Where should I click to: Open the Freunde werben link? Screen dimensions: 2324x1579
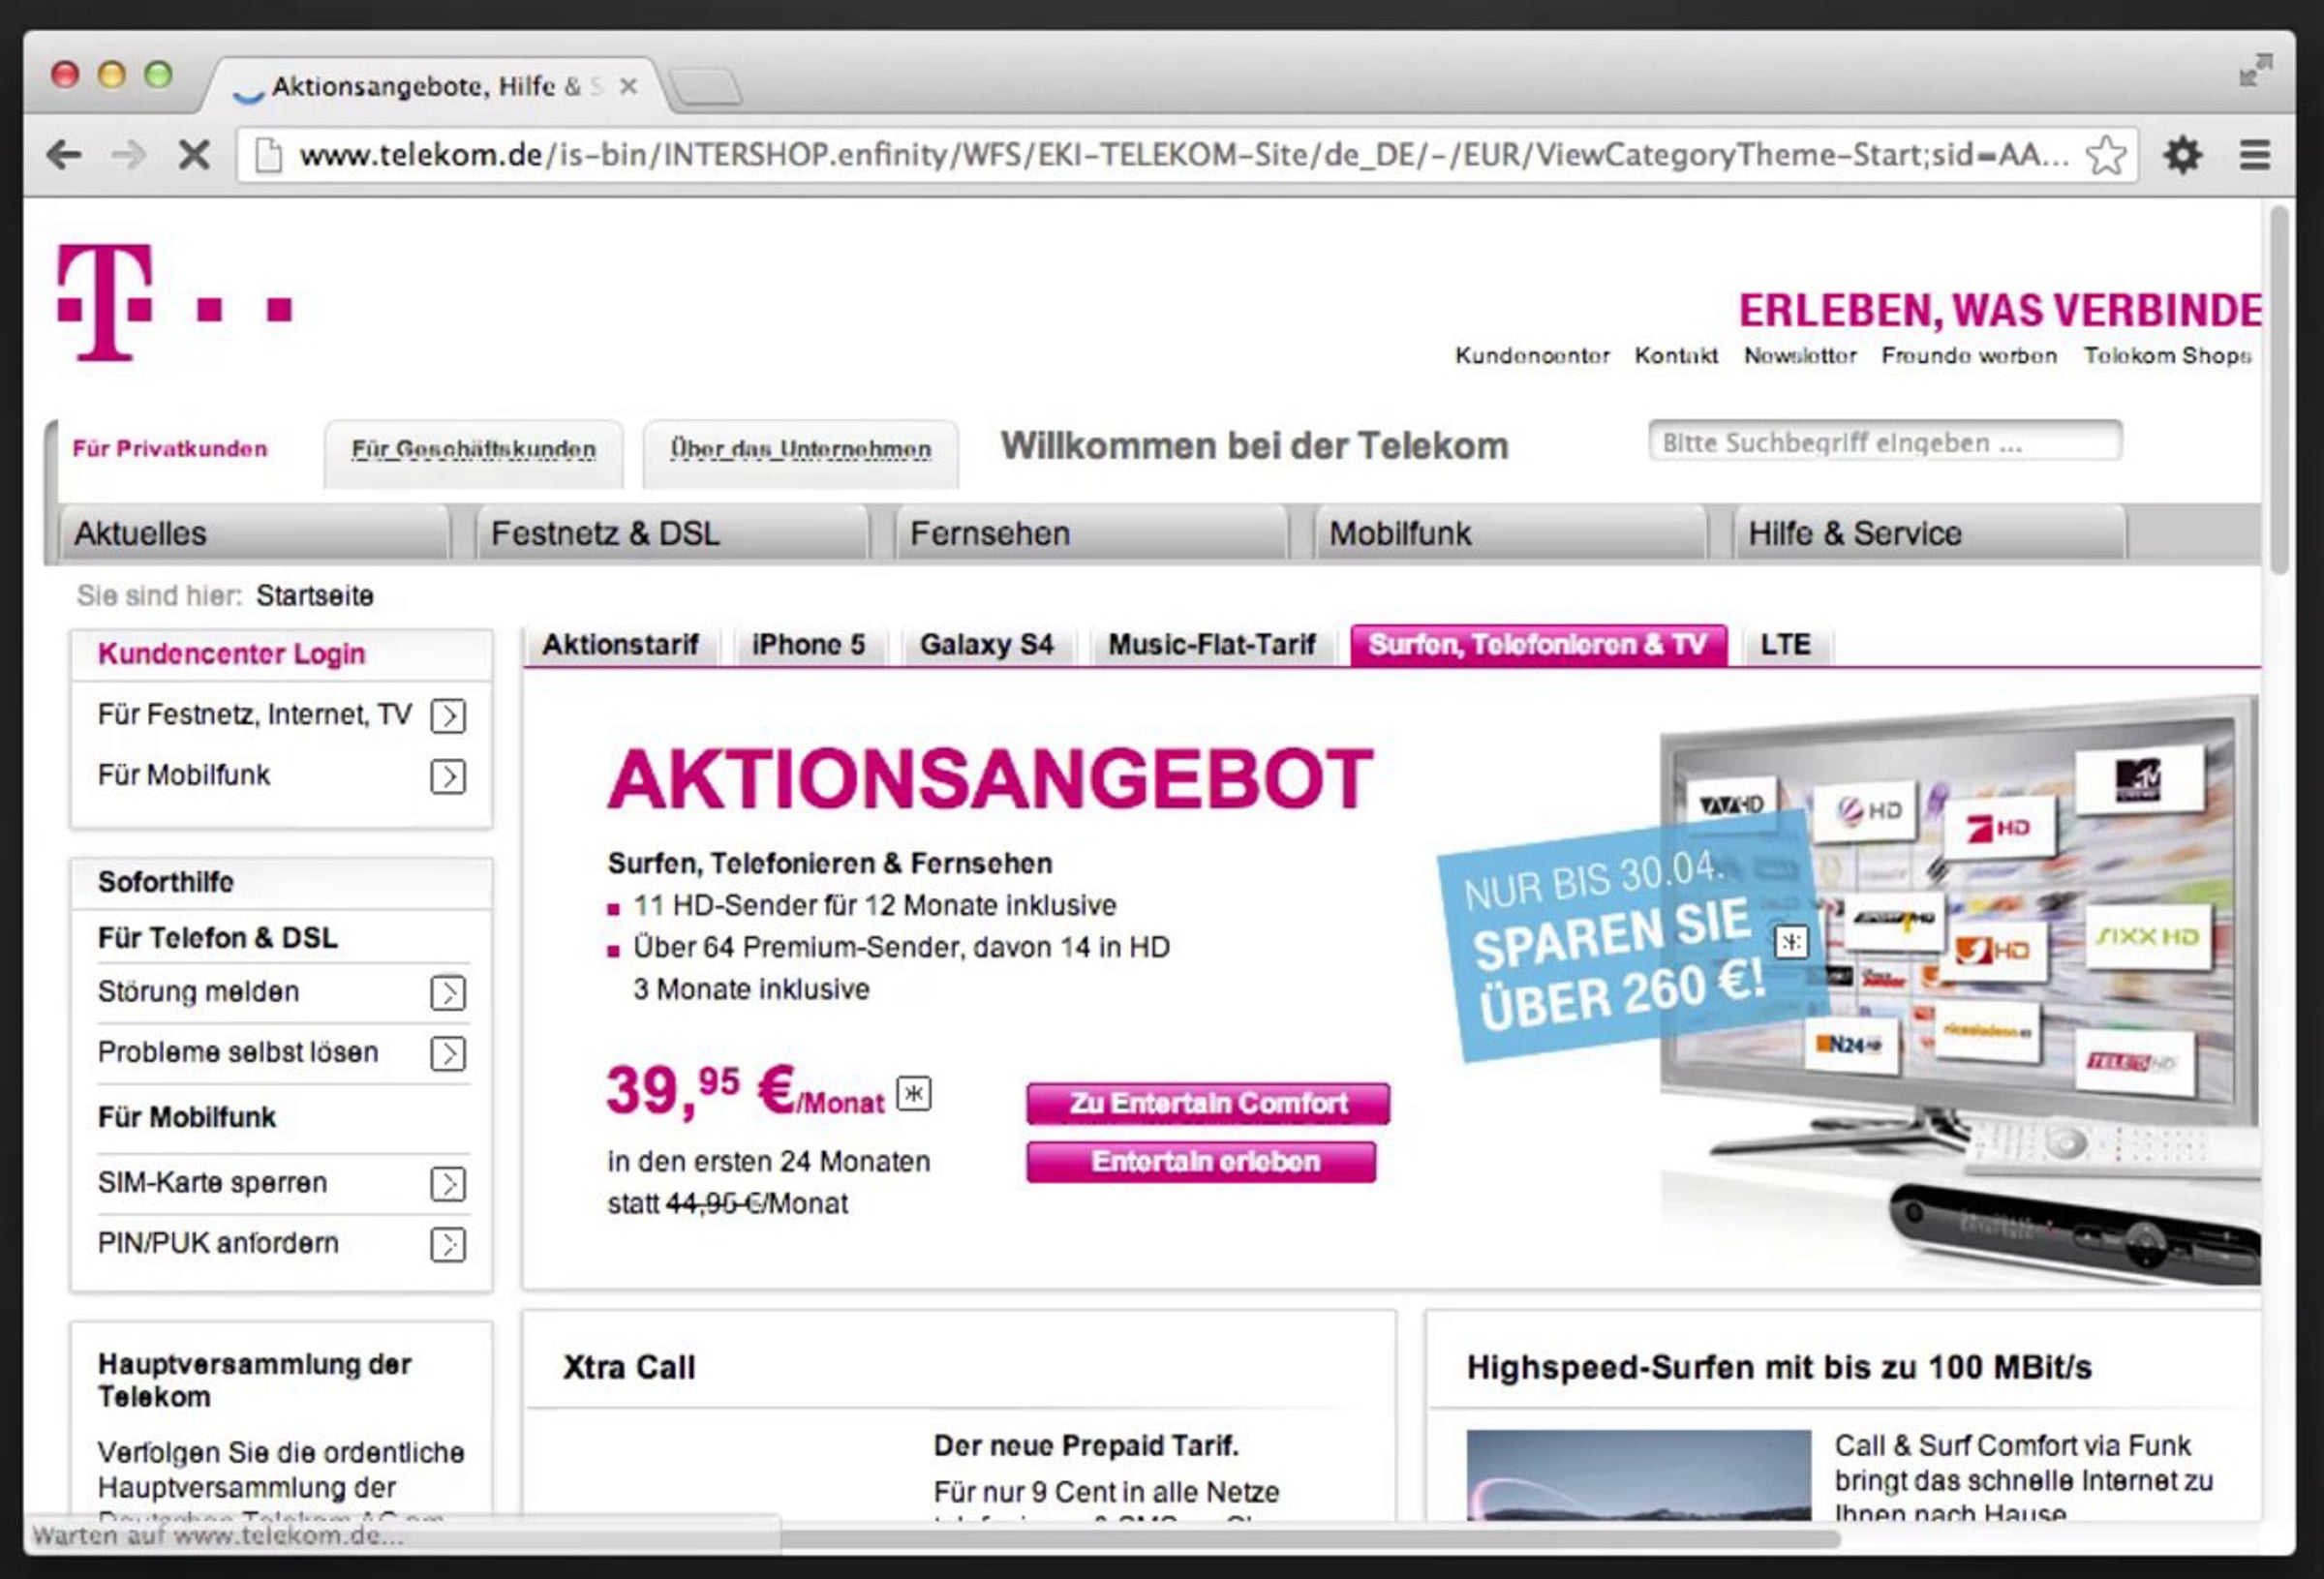(1969, 356)
